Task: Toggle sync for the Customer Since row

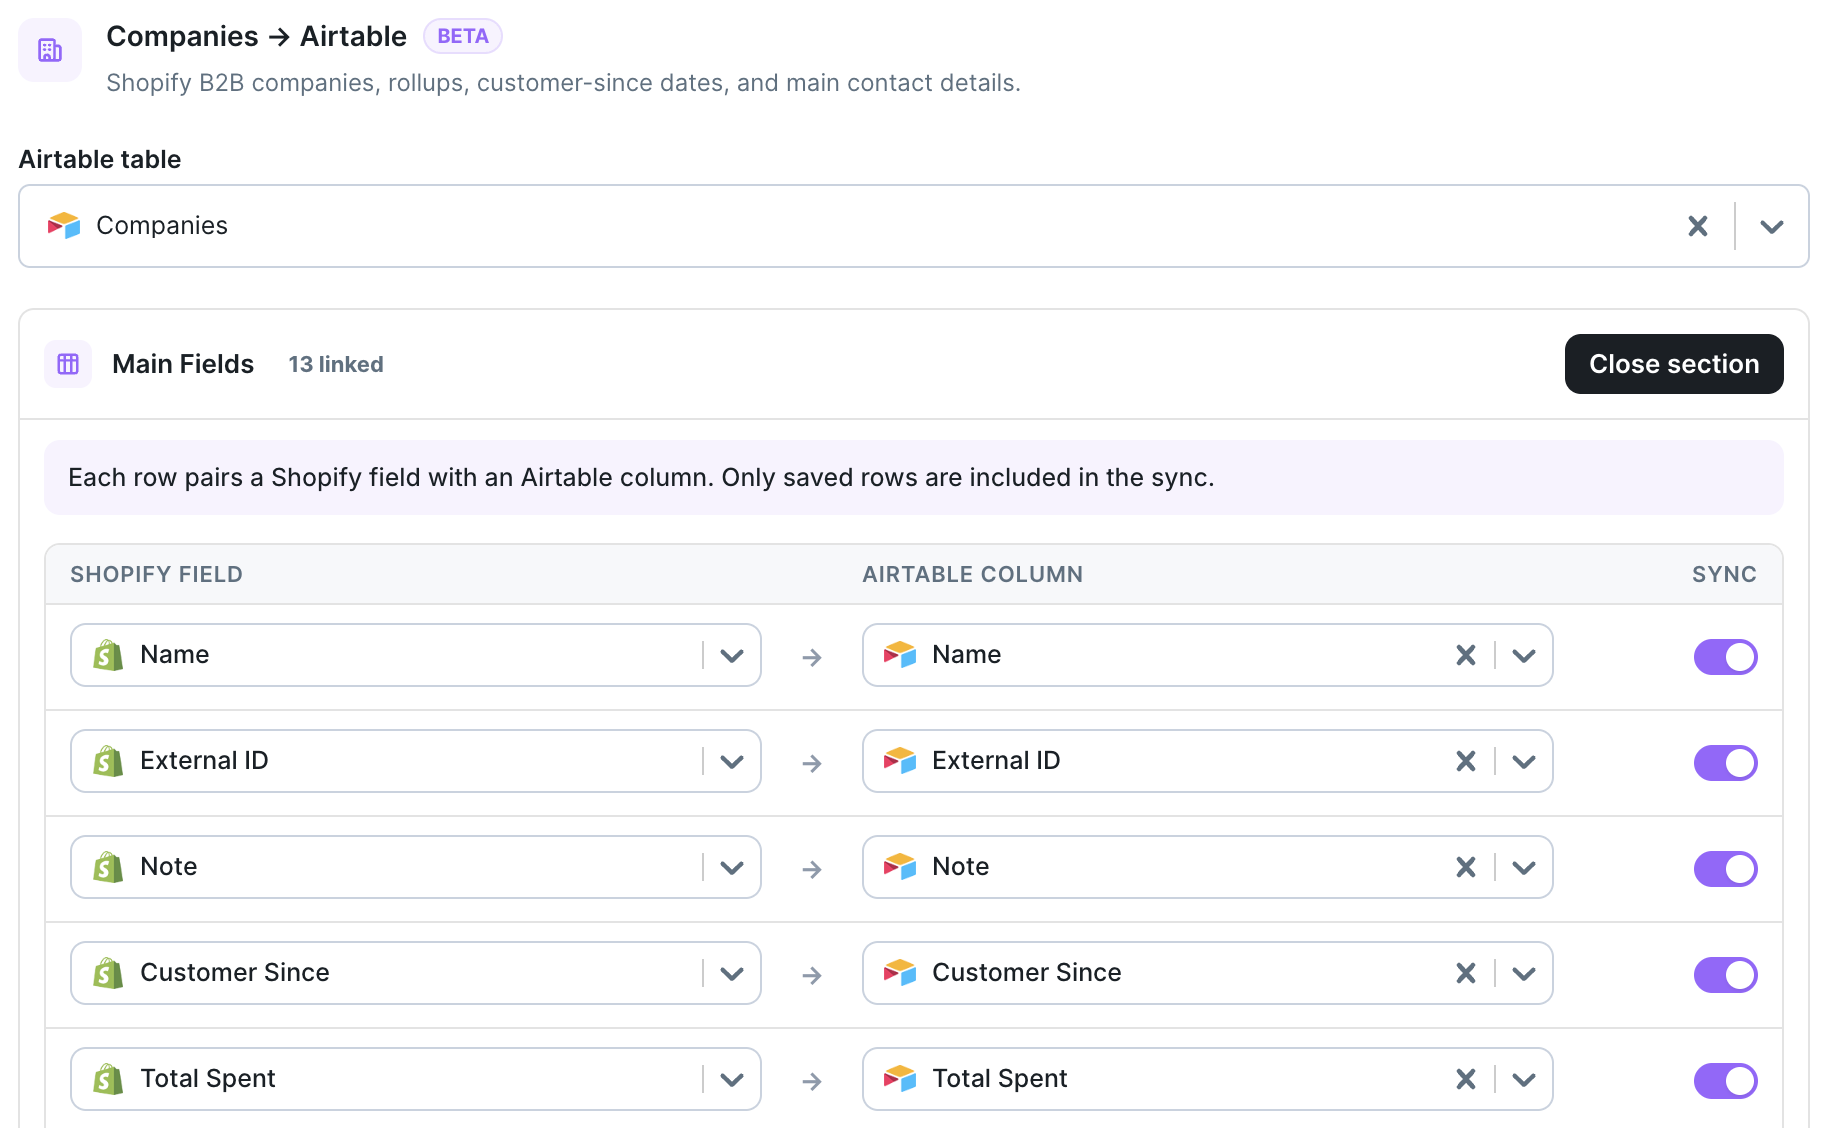Action: pos(1725,975)
